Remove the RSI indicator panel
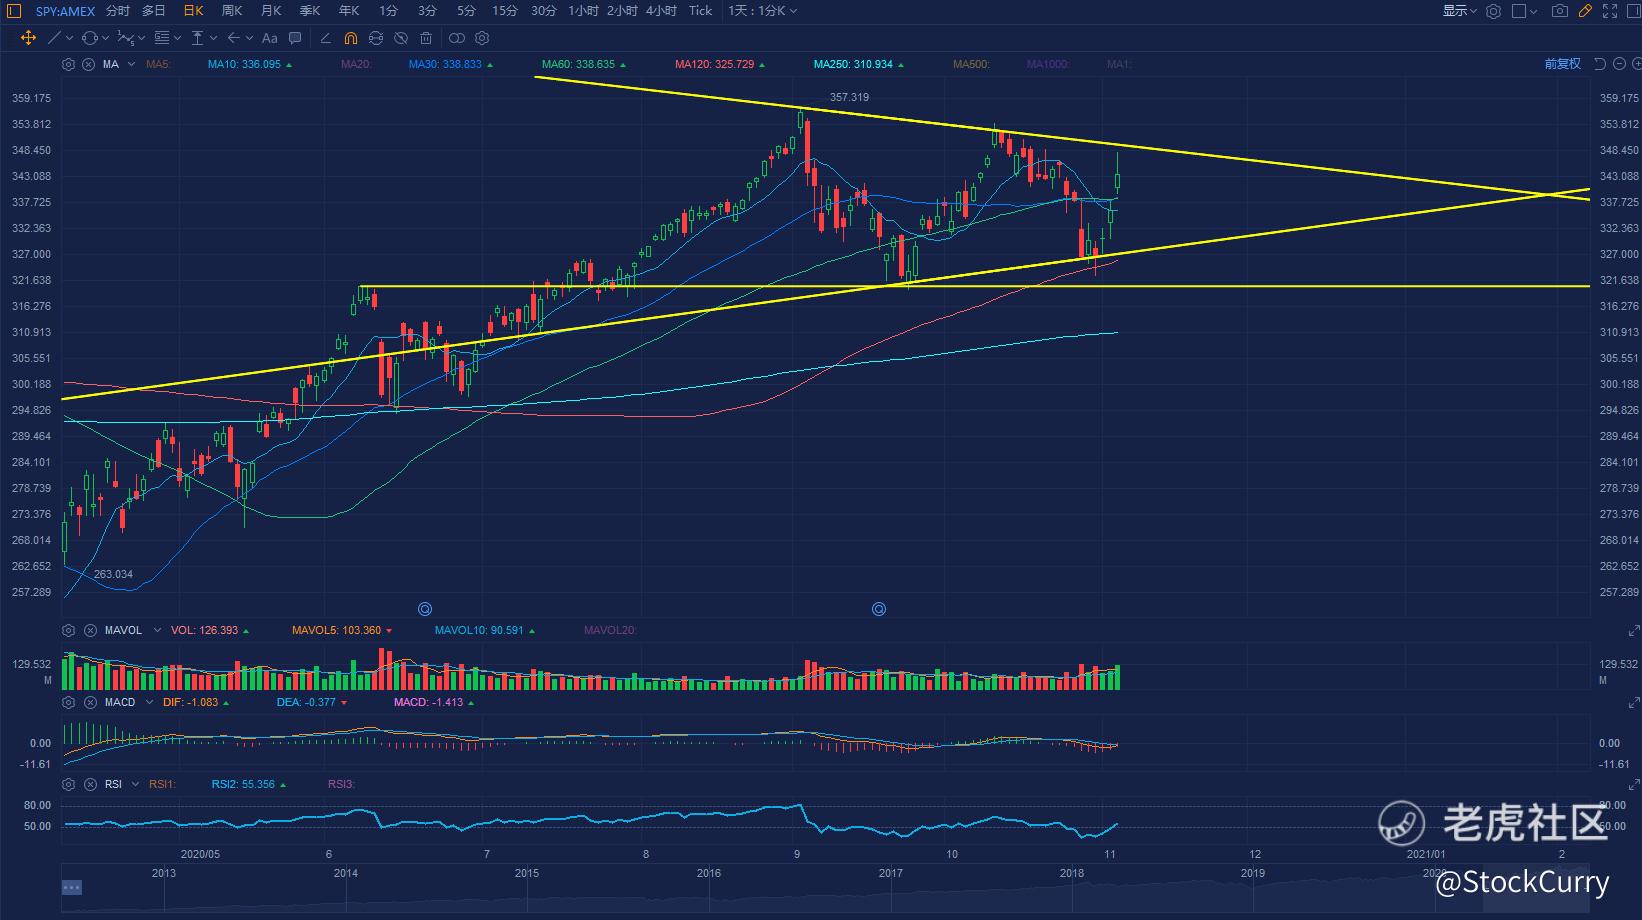 tap(90, 784)
